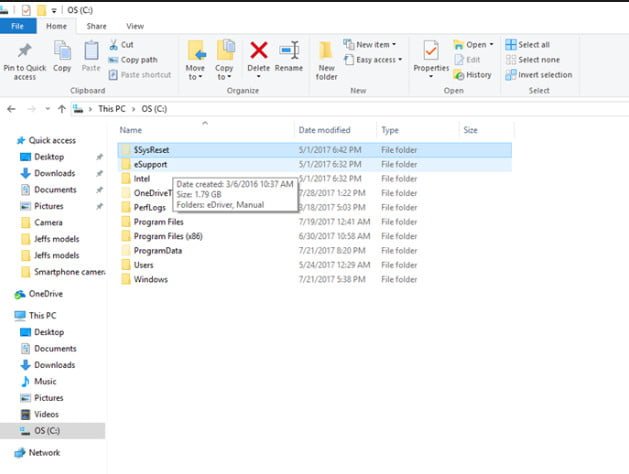
Task: Click This PC in the address bar
Action: (x=112, y=109)
